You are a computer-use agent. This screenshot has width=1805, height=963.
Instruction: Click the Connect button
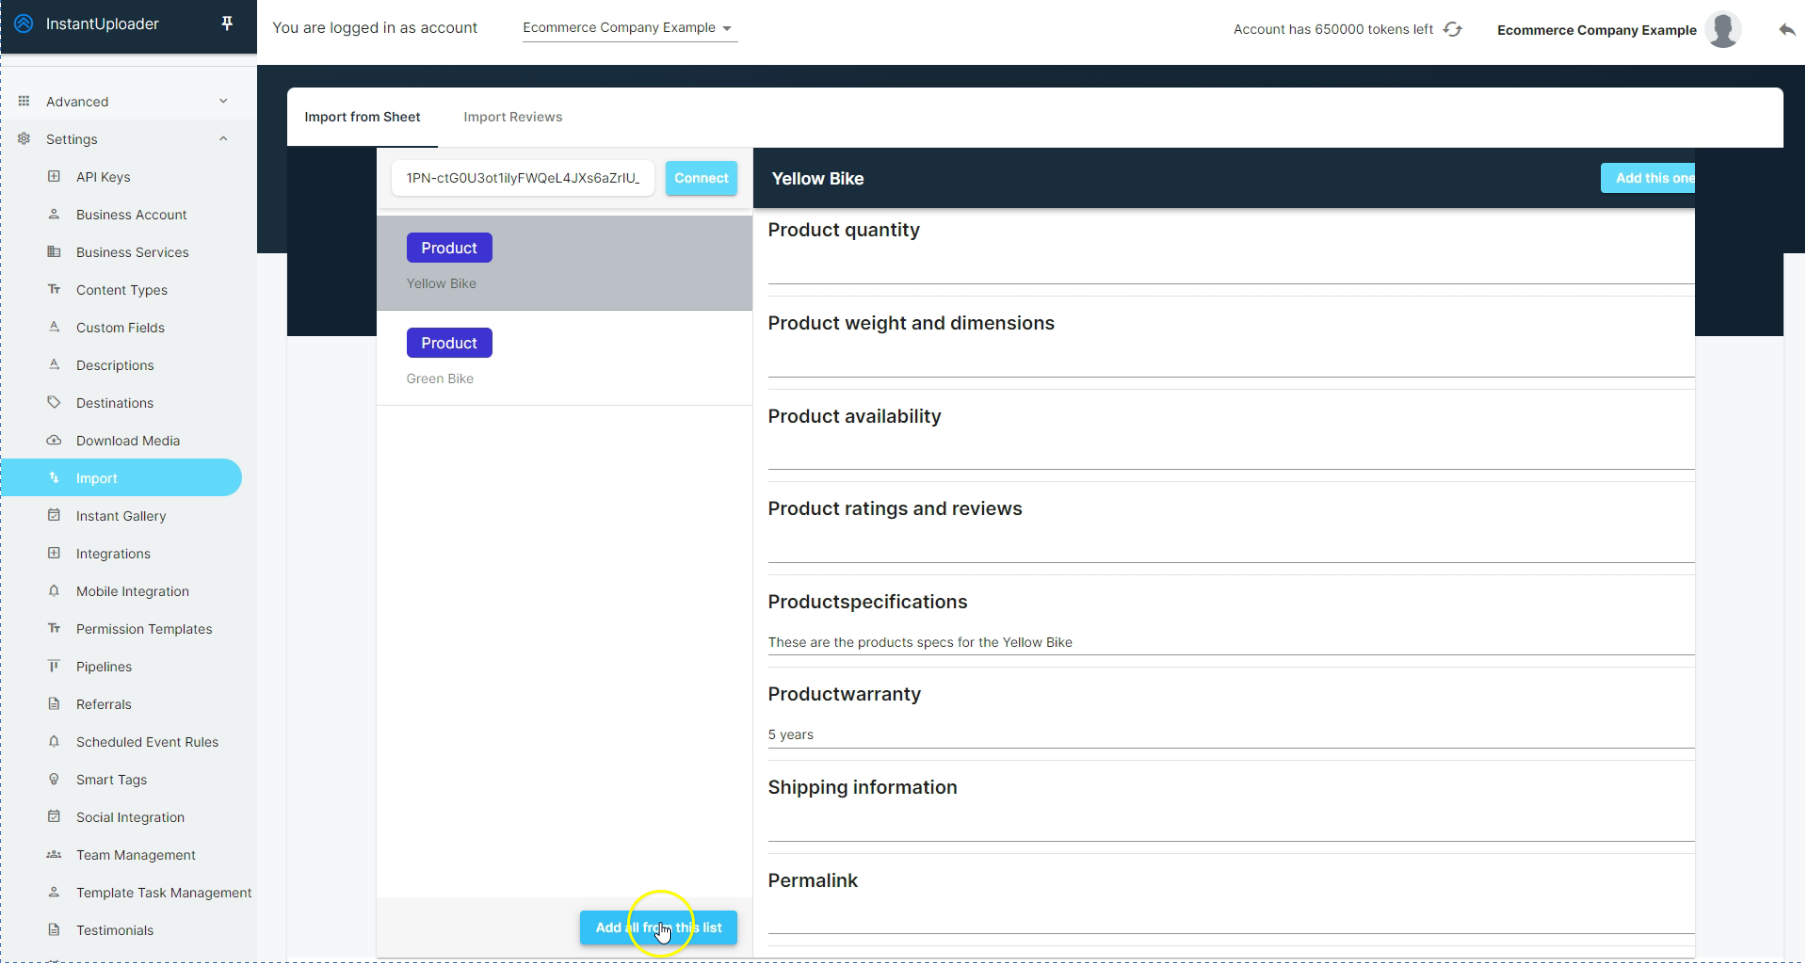pos(701,178)
